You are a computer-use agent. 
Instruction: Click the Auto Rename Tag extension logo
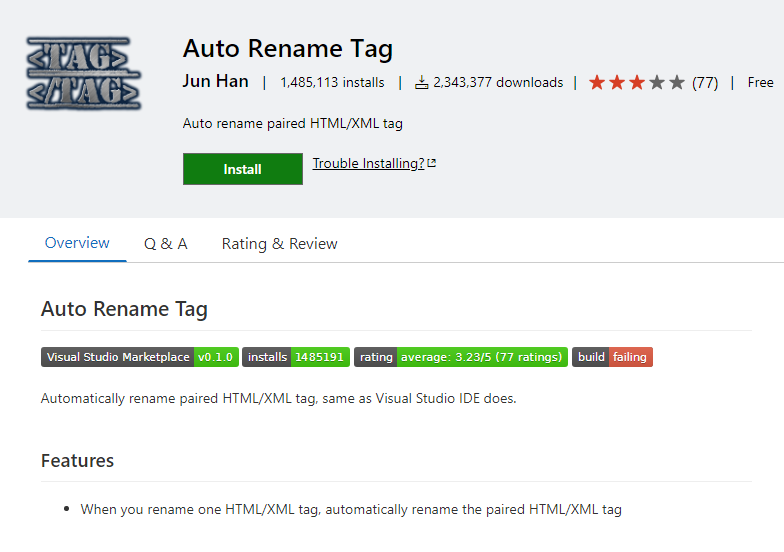(84, 74)
